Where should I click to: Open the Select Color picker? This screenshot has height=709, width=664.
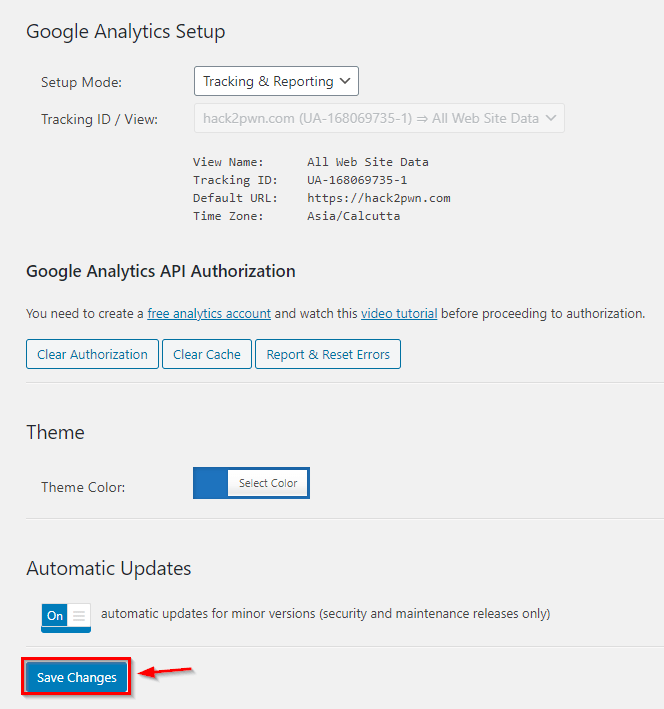(x=267, y=483)
